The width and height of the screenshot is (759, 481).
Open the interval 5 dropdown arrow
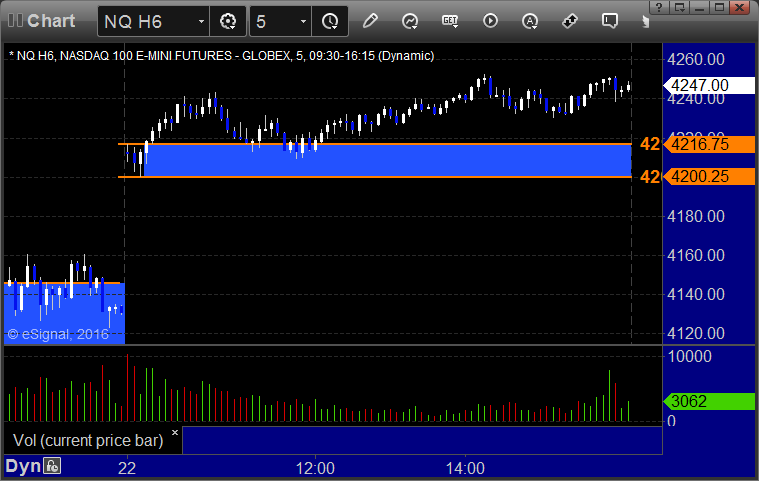pos(304,21)
